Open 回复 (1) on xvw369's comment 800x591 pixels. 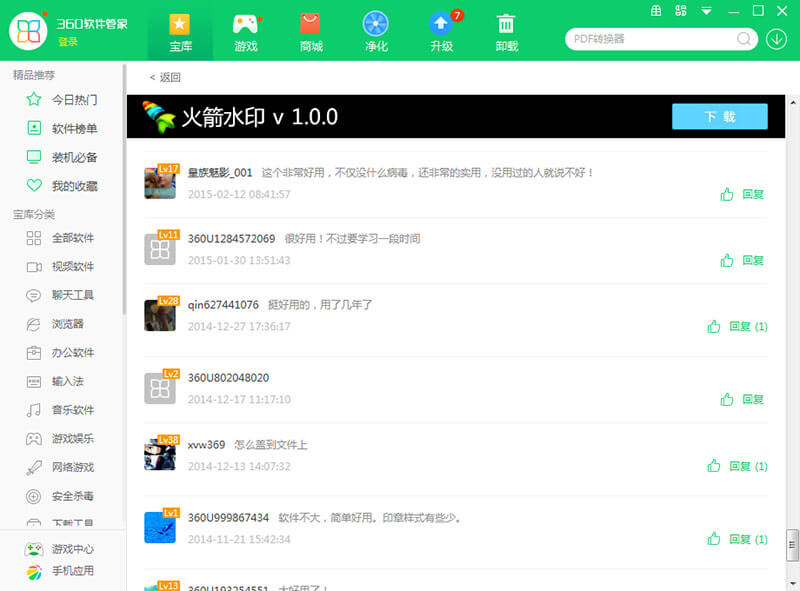748,466
